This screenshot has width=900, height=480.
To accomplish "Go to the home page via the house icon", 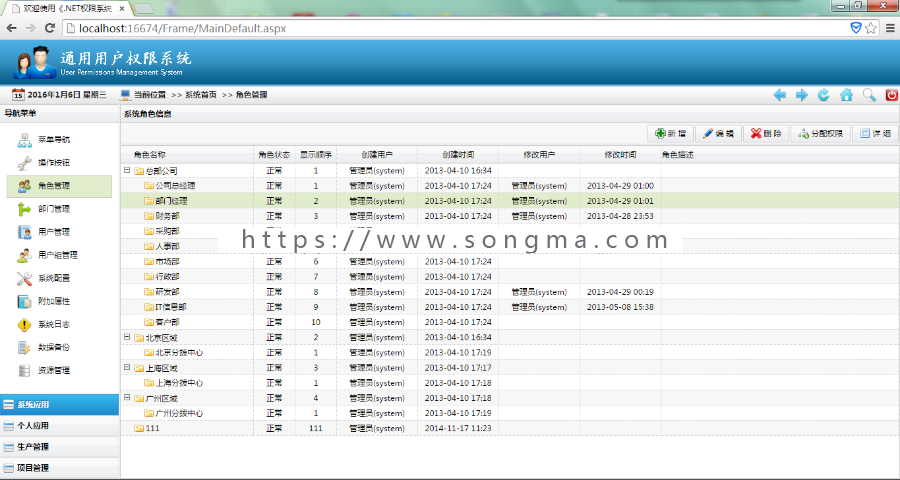I will click(x=846, y=95).
